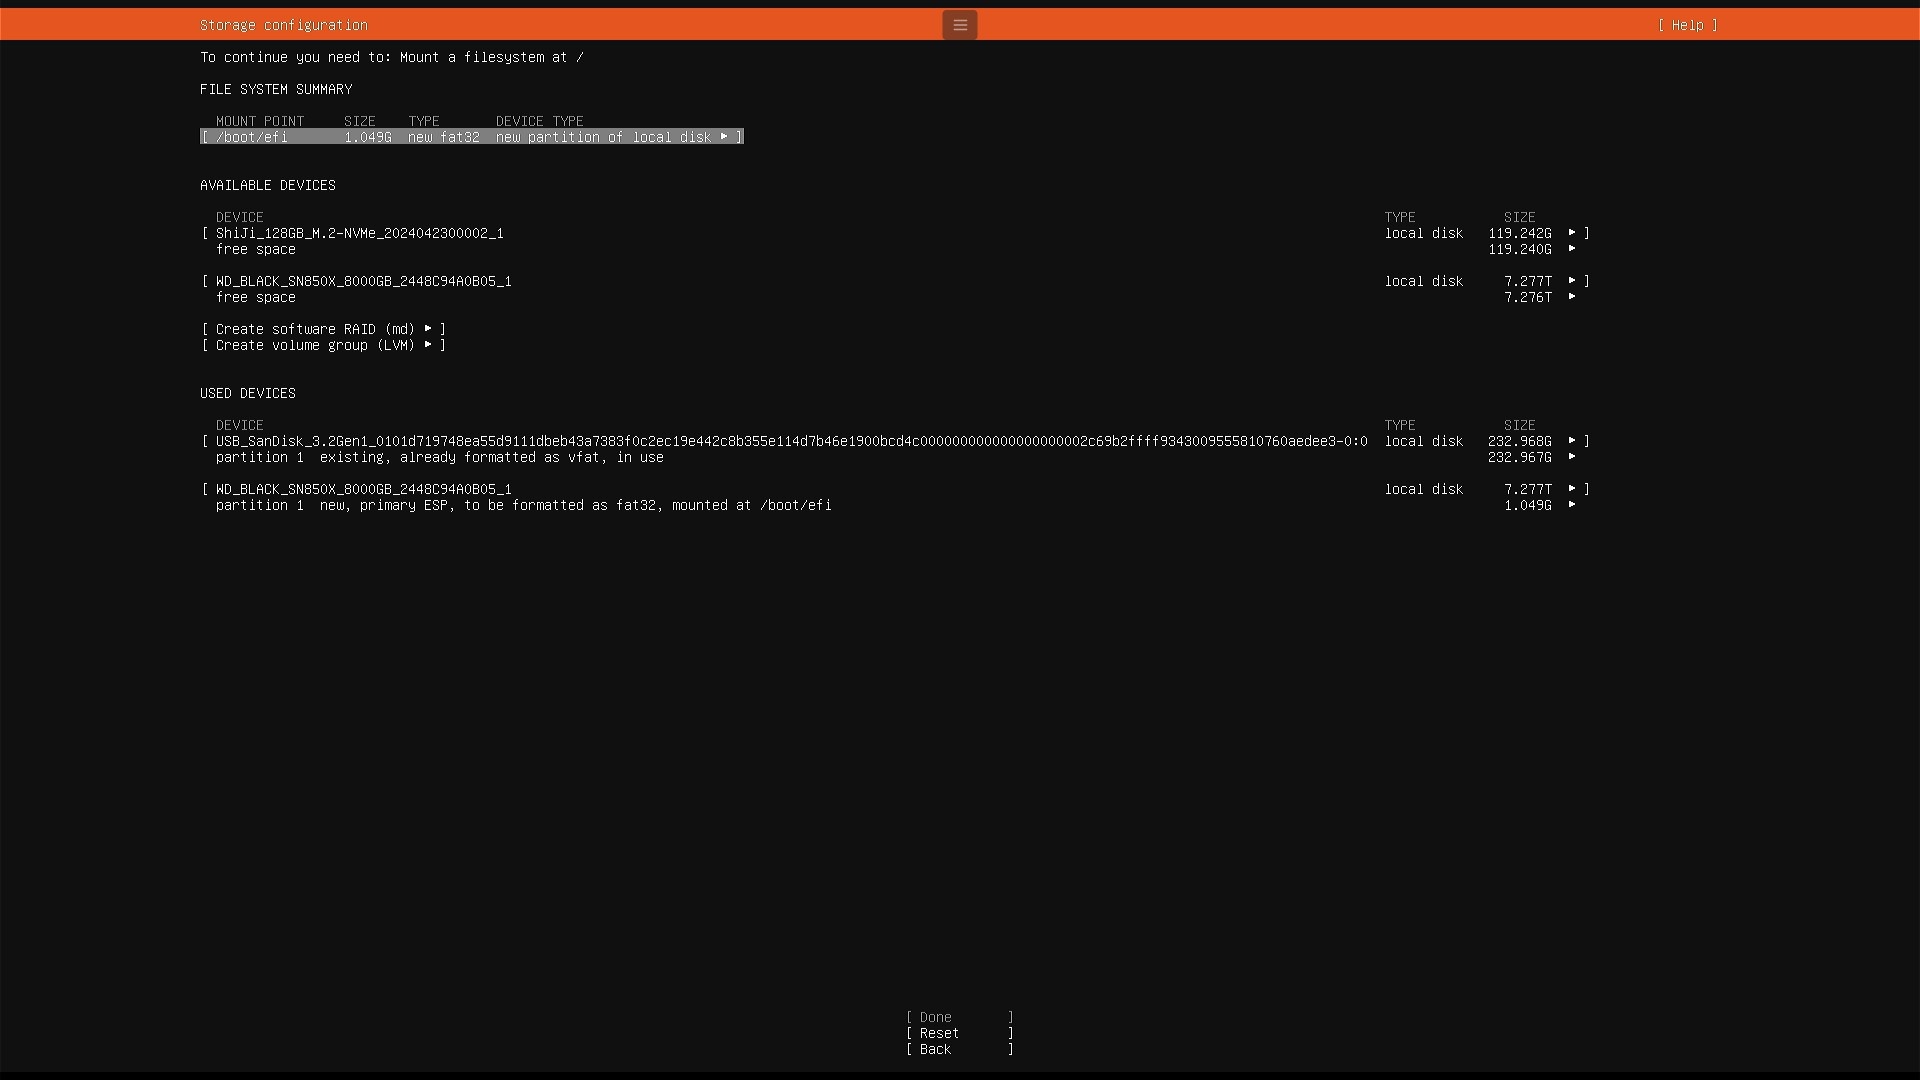Open the 119.240G free space arrow
Screen dimensions: 1920x1080
click(1572, 249)
